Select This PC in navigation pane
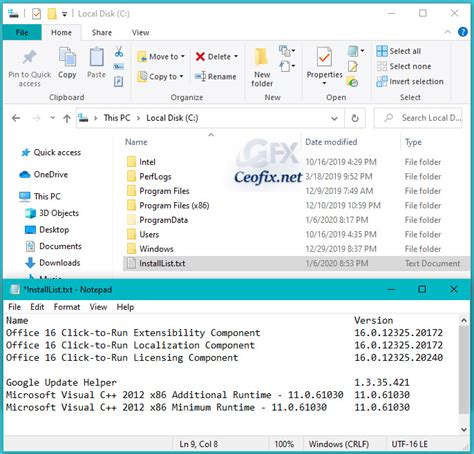The height and width of the screenshot is (454, 474). click(x=40, y=196)
